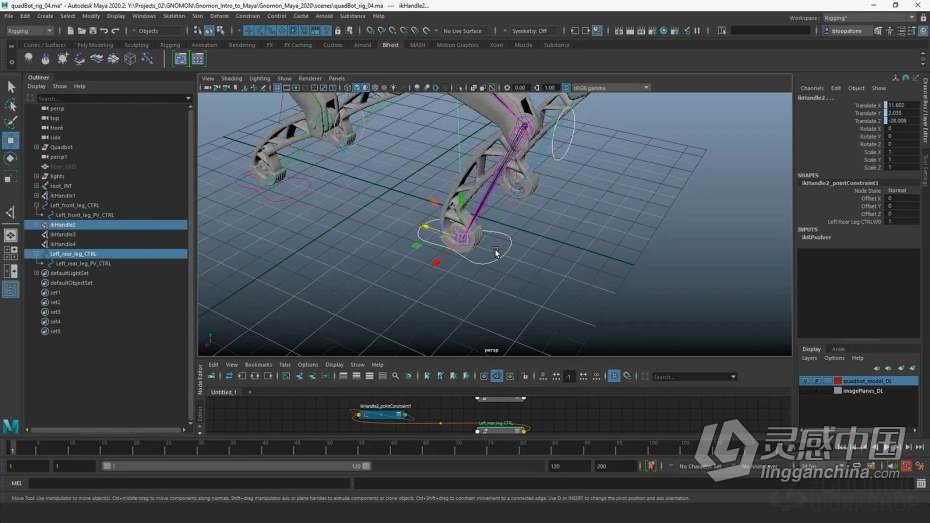The width and height of the screenshot is (930, 523).
Task: Expand the Quadbot node in Outliner
Action: coord(37,147)
